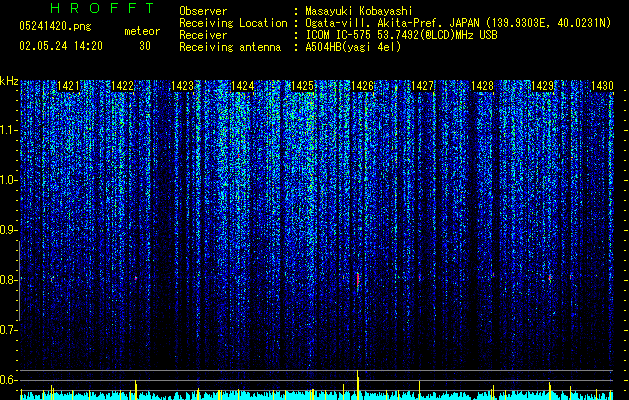Image resolution: width=629 pixels, height=400 pixels.
Task: Click the 1421 time marker
Action: [x=68, y=86]
